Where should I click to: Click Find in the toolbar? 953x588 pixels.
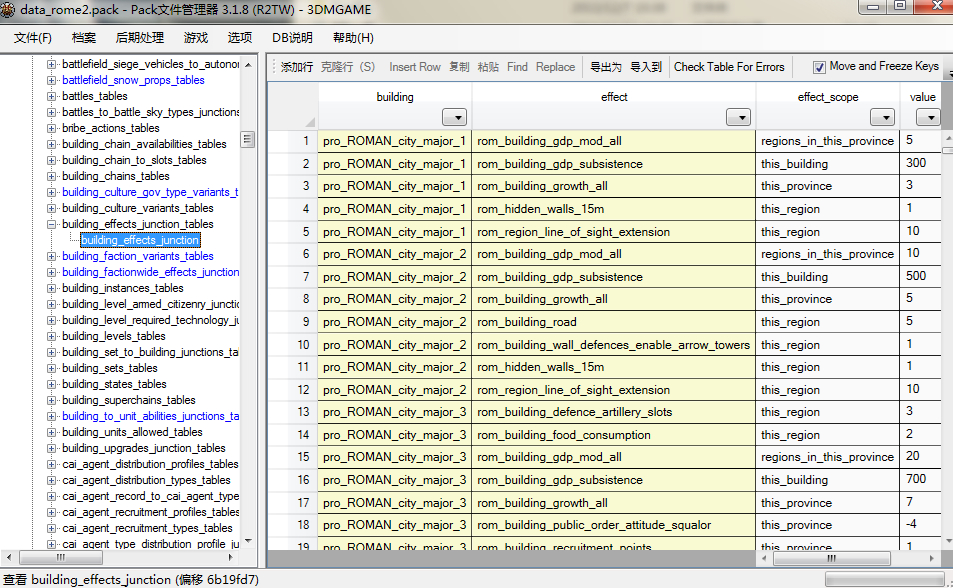(517, 67)
